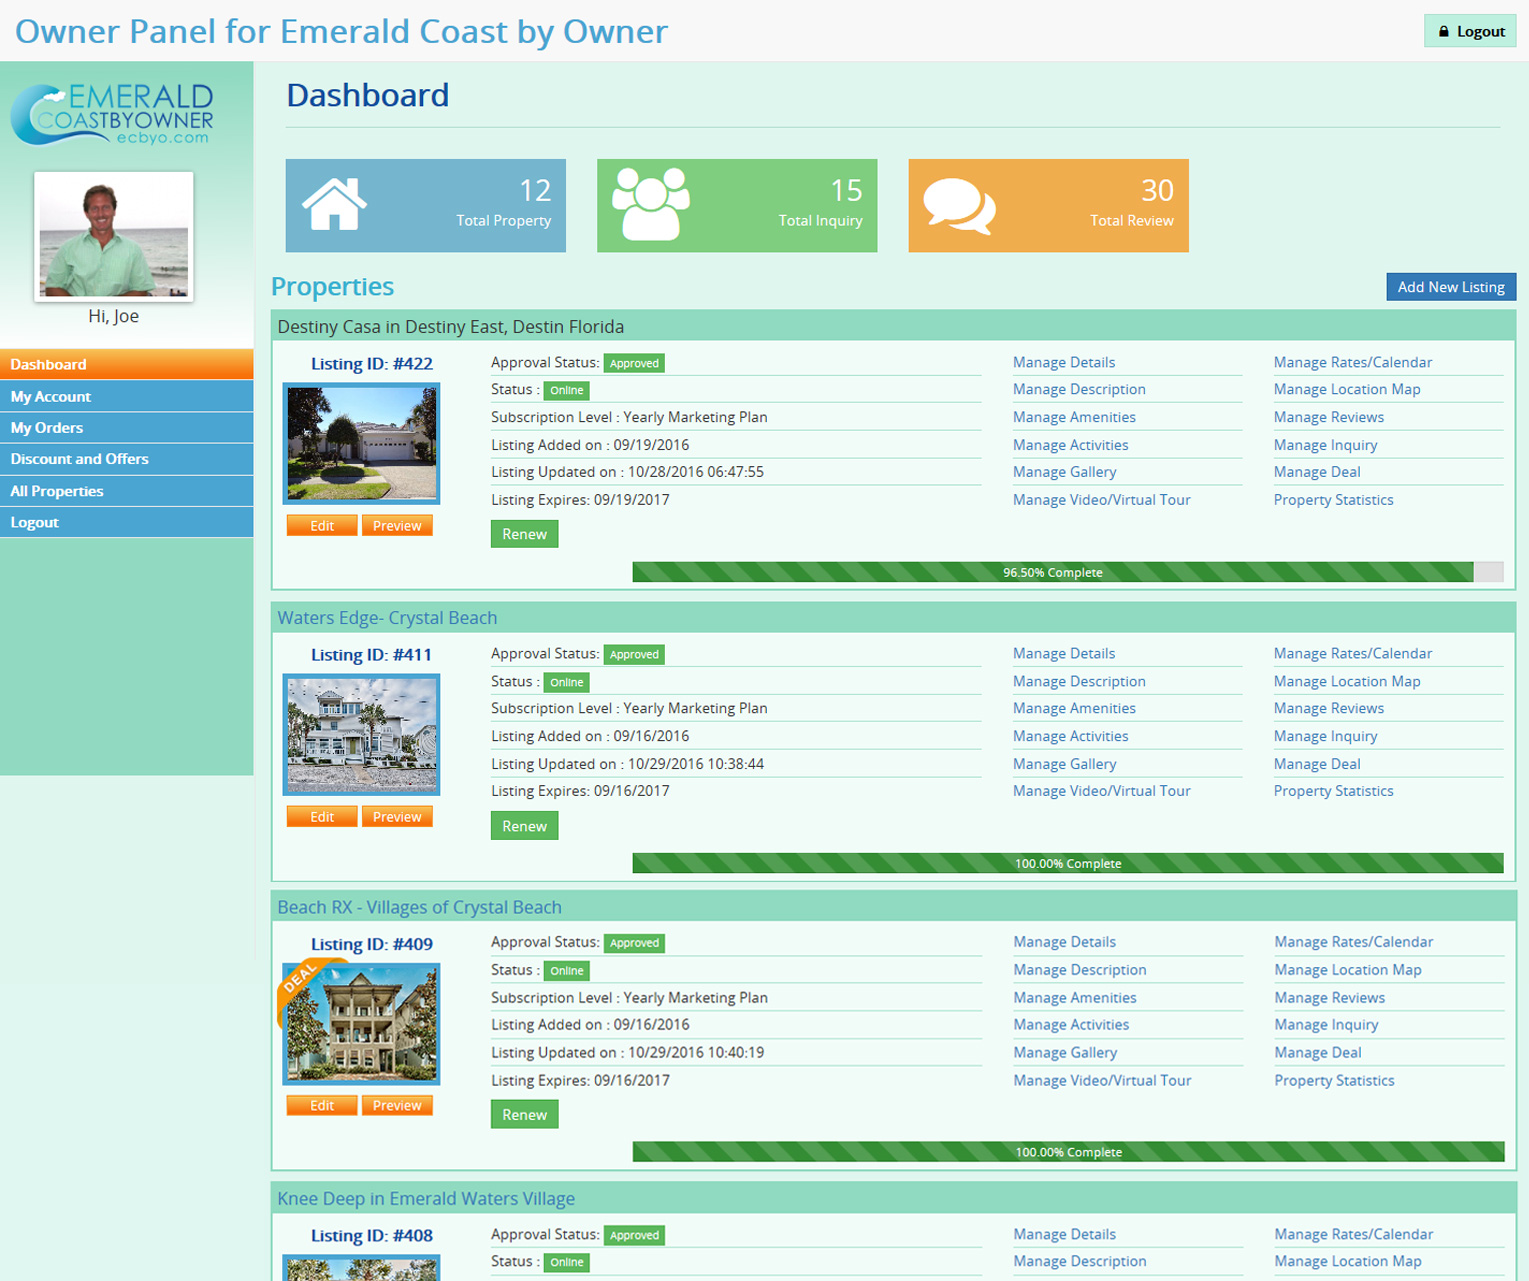Click the Online status badge for listing #411
This screenshot has width=1529, height=1281.
coord(566,682)
